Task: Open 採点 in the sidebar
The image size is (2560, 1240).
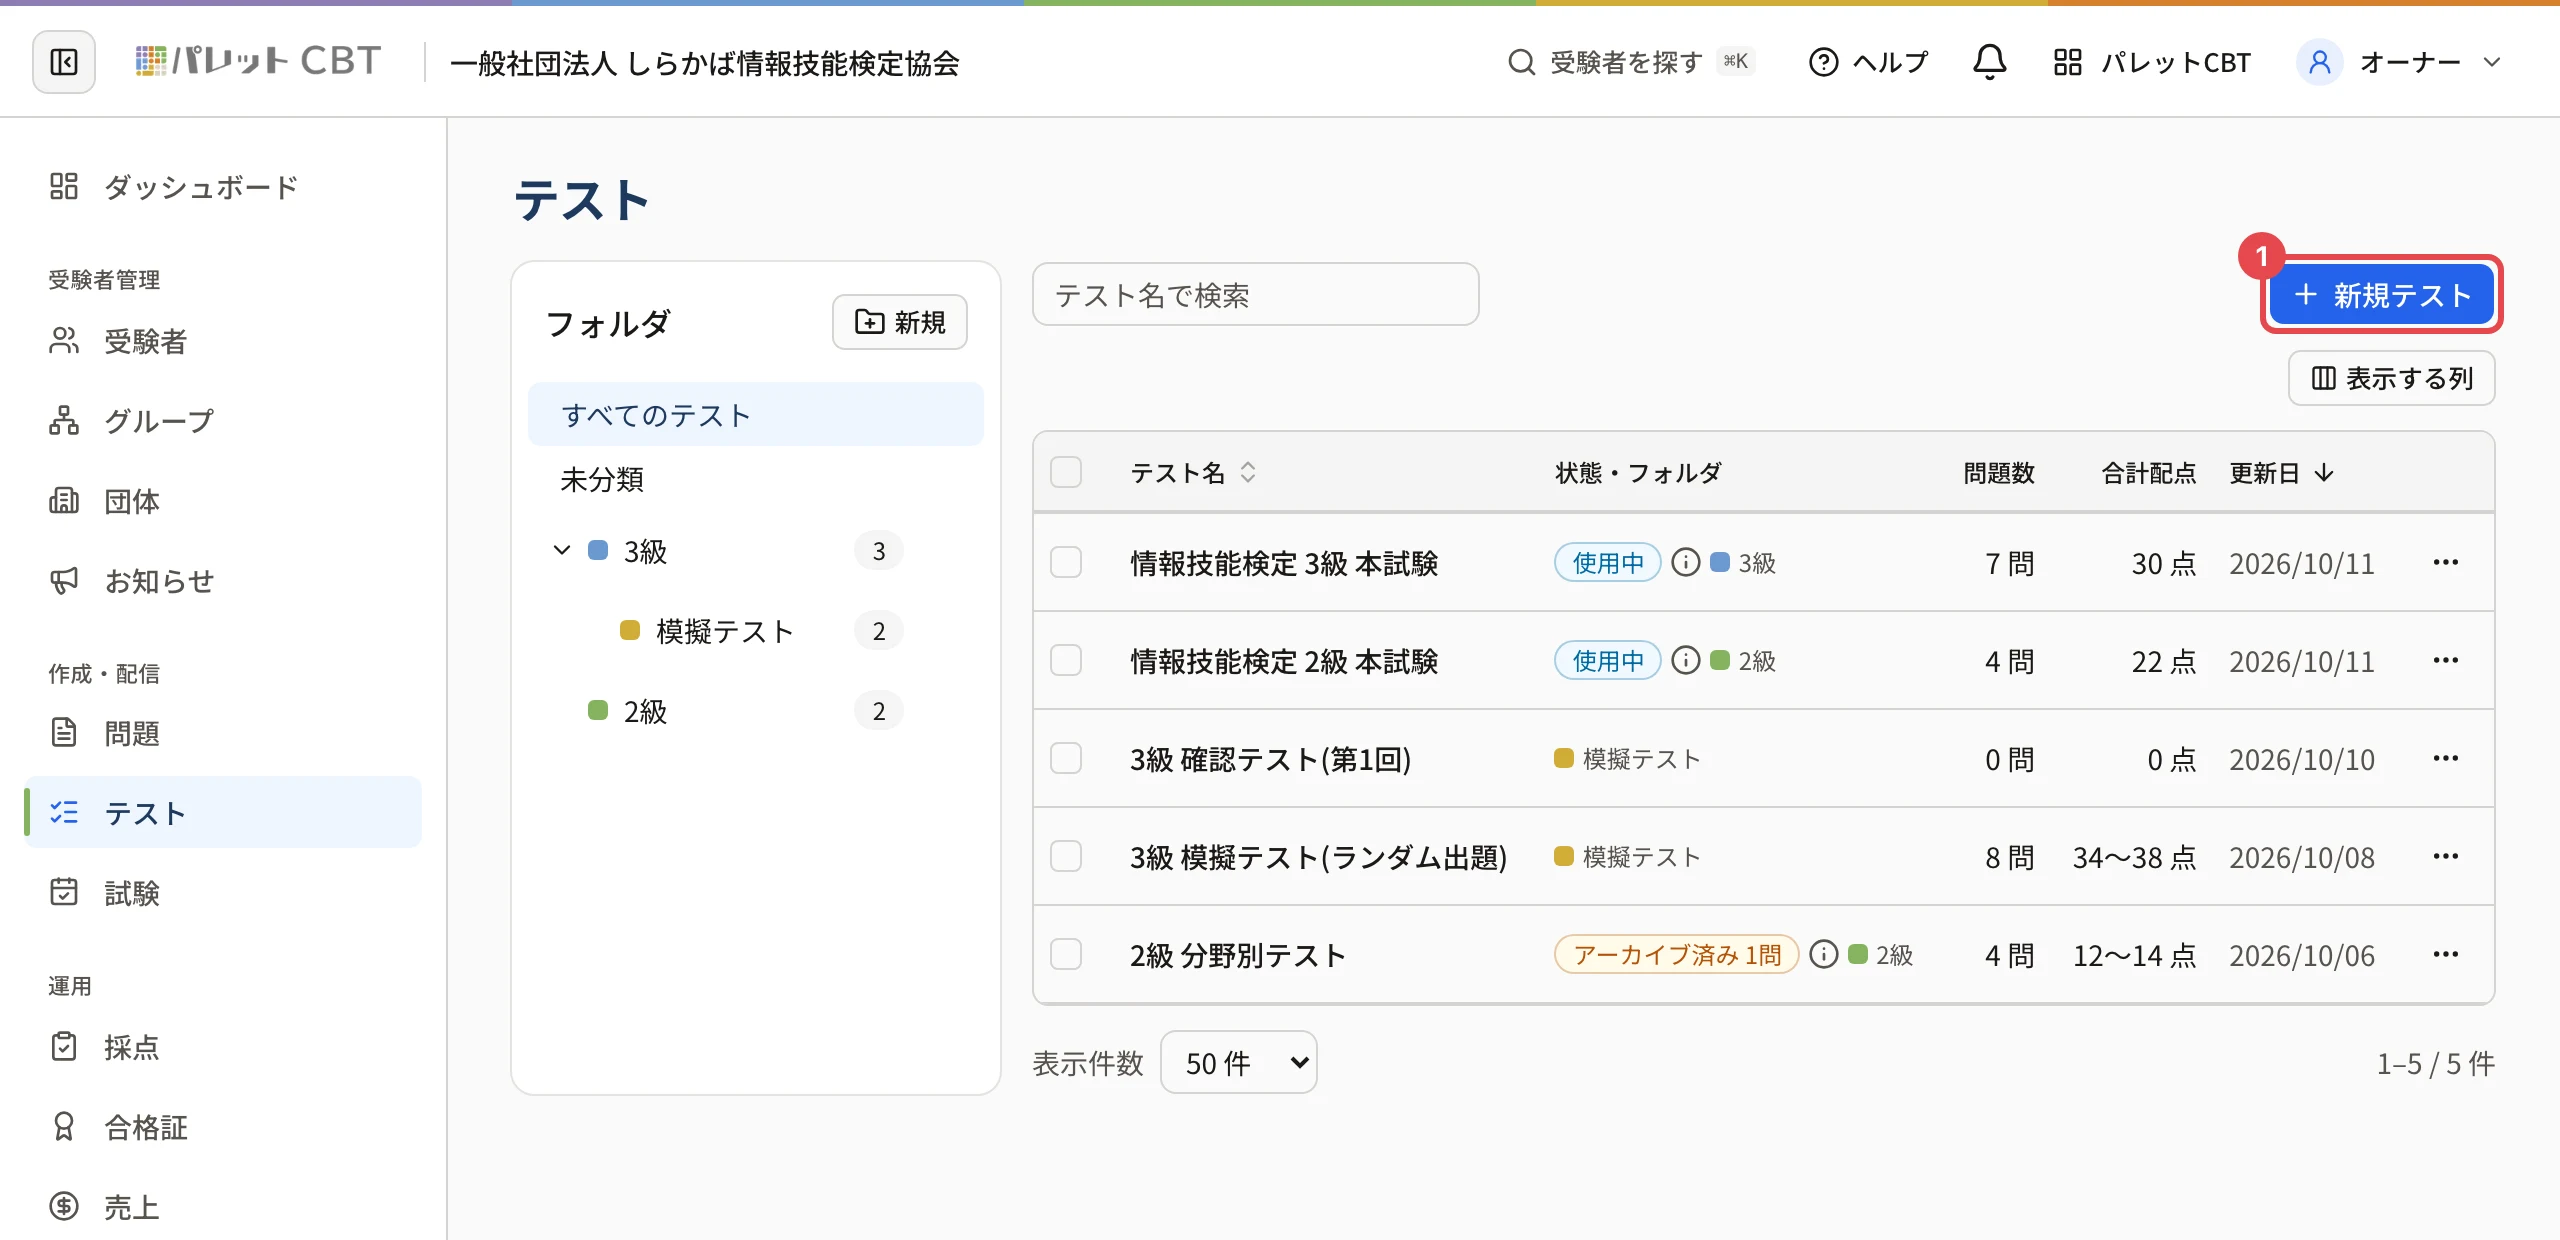Action: 222,1047
